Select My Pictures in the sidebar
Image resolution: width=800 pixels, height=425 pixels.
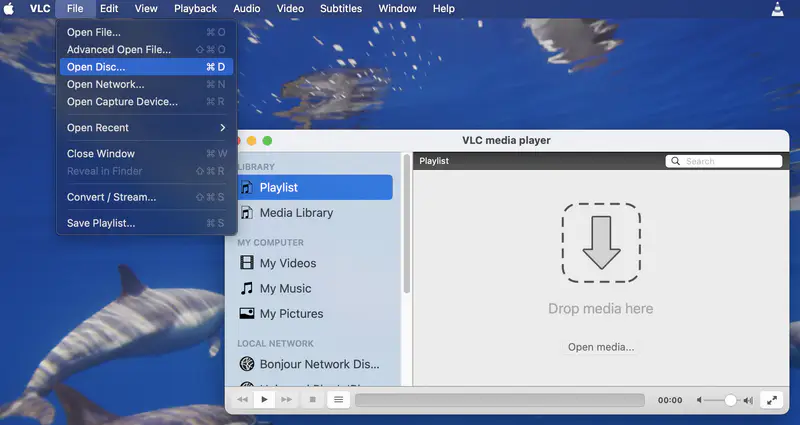pos(315,313)
